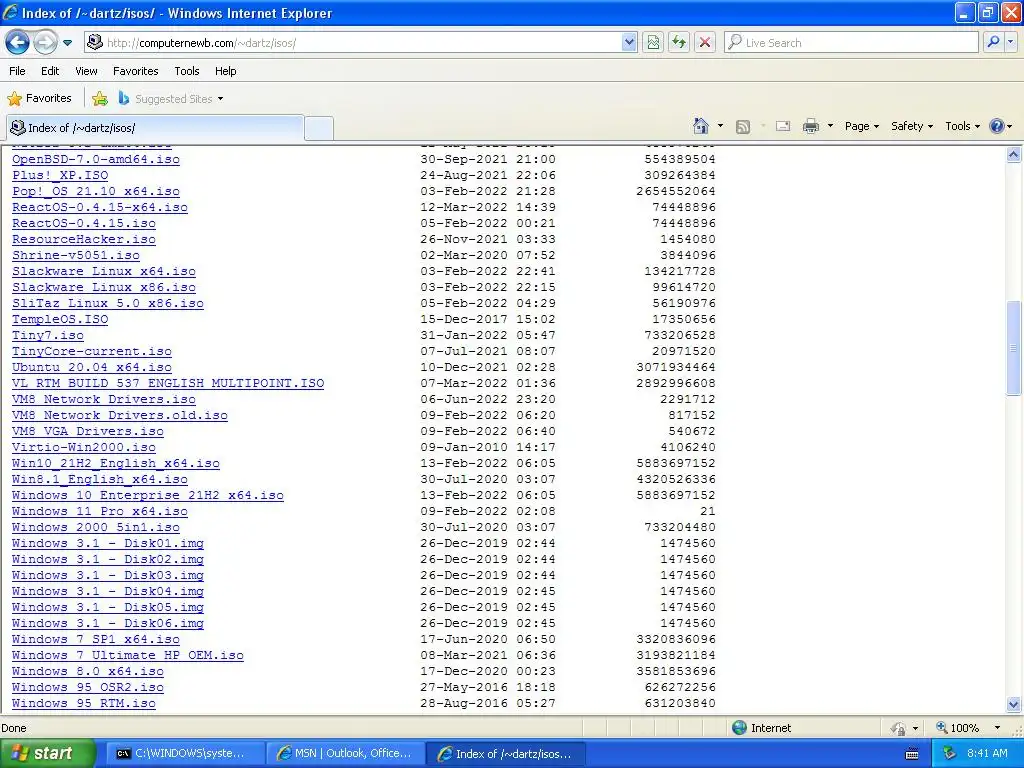Image resolution: width=1024 pixels, height=768 pixels.
Task: Open Windows_95_RTM.iso link
Action: [x=84, y=703]
